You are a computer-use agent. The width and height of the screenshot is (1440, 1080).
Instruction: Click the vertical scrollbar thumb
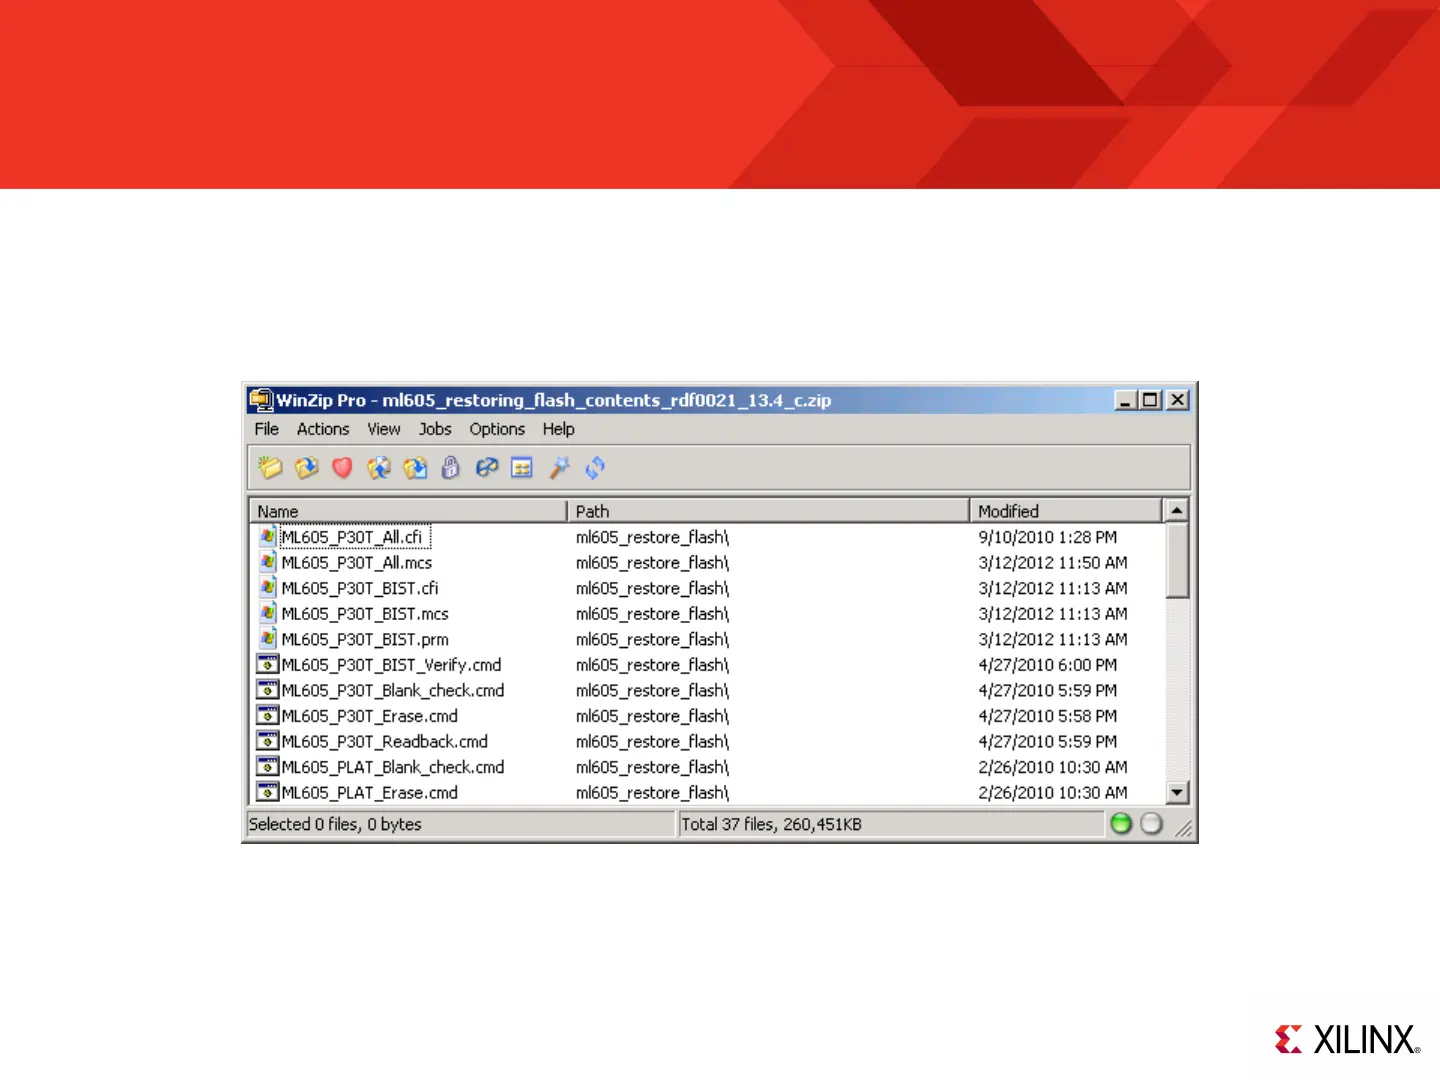[x=1177, y=560]
